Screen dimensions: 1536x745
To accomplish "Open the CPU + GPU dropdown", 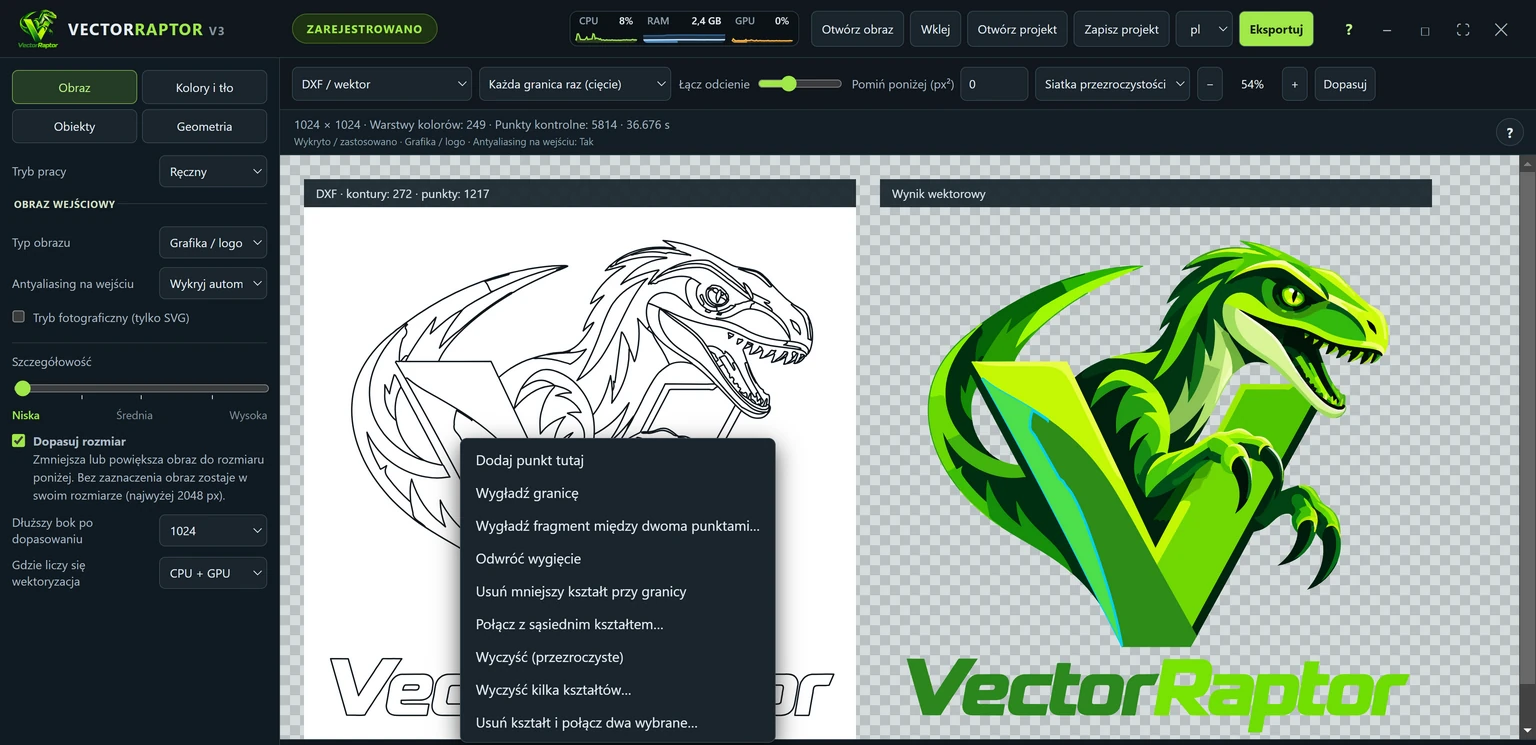I will (213, 573).
